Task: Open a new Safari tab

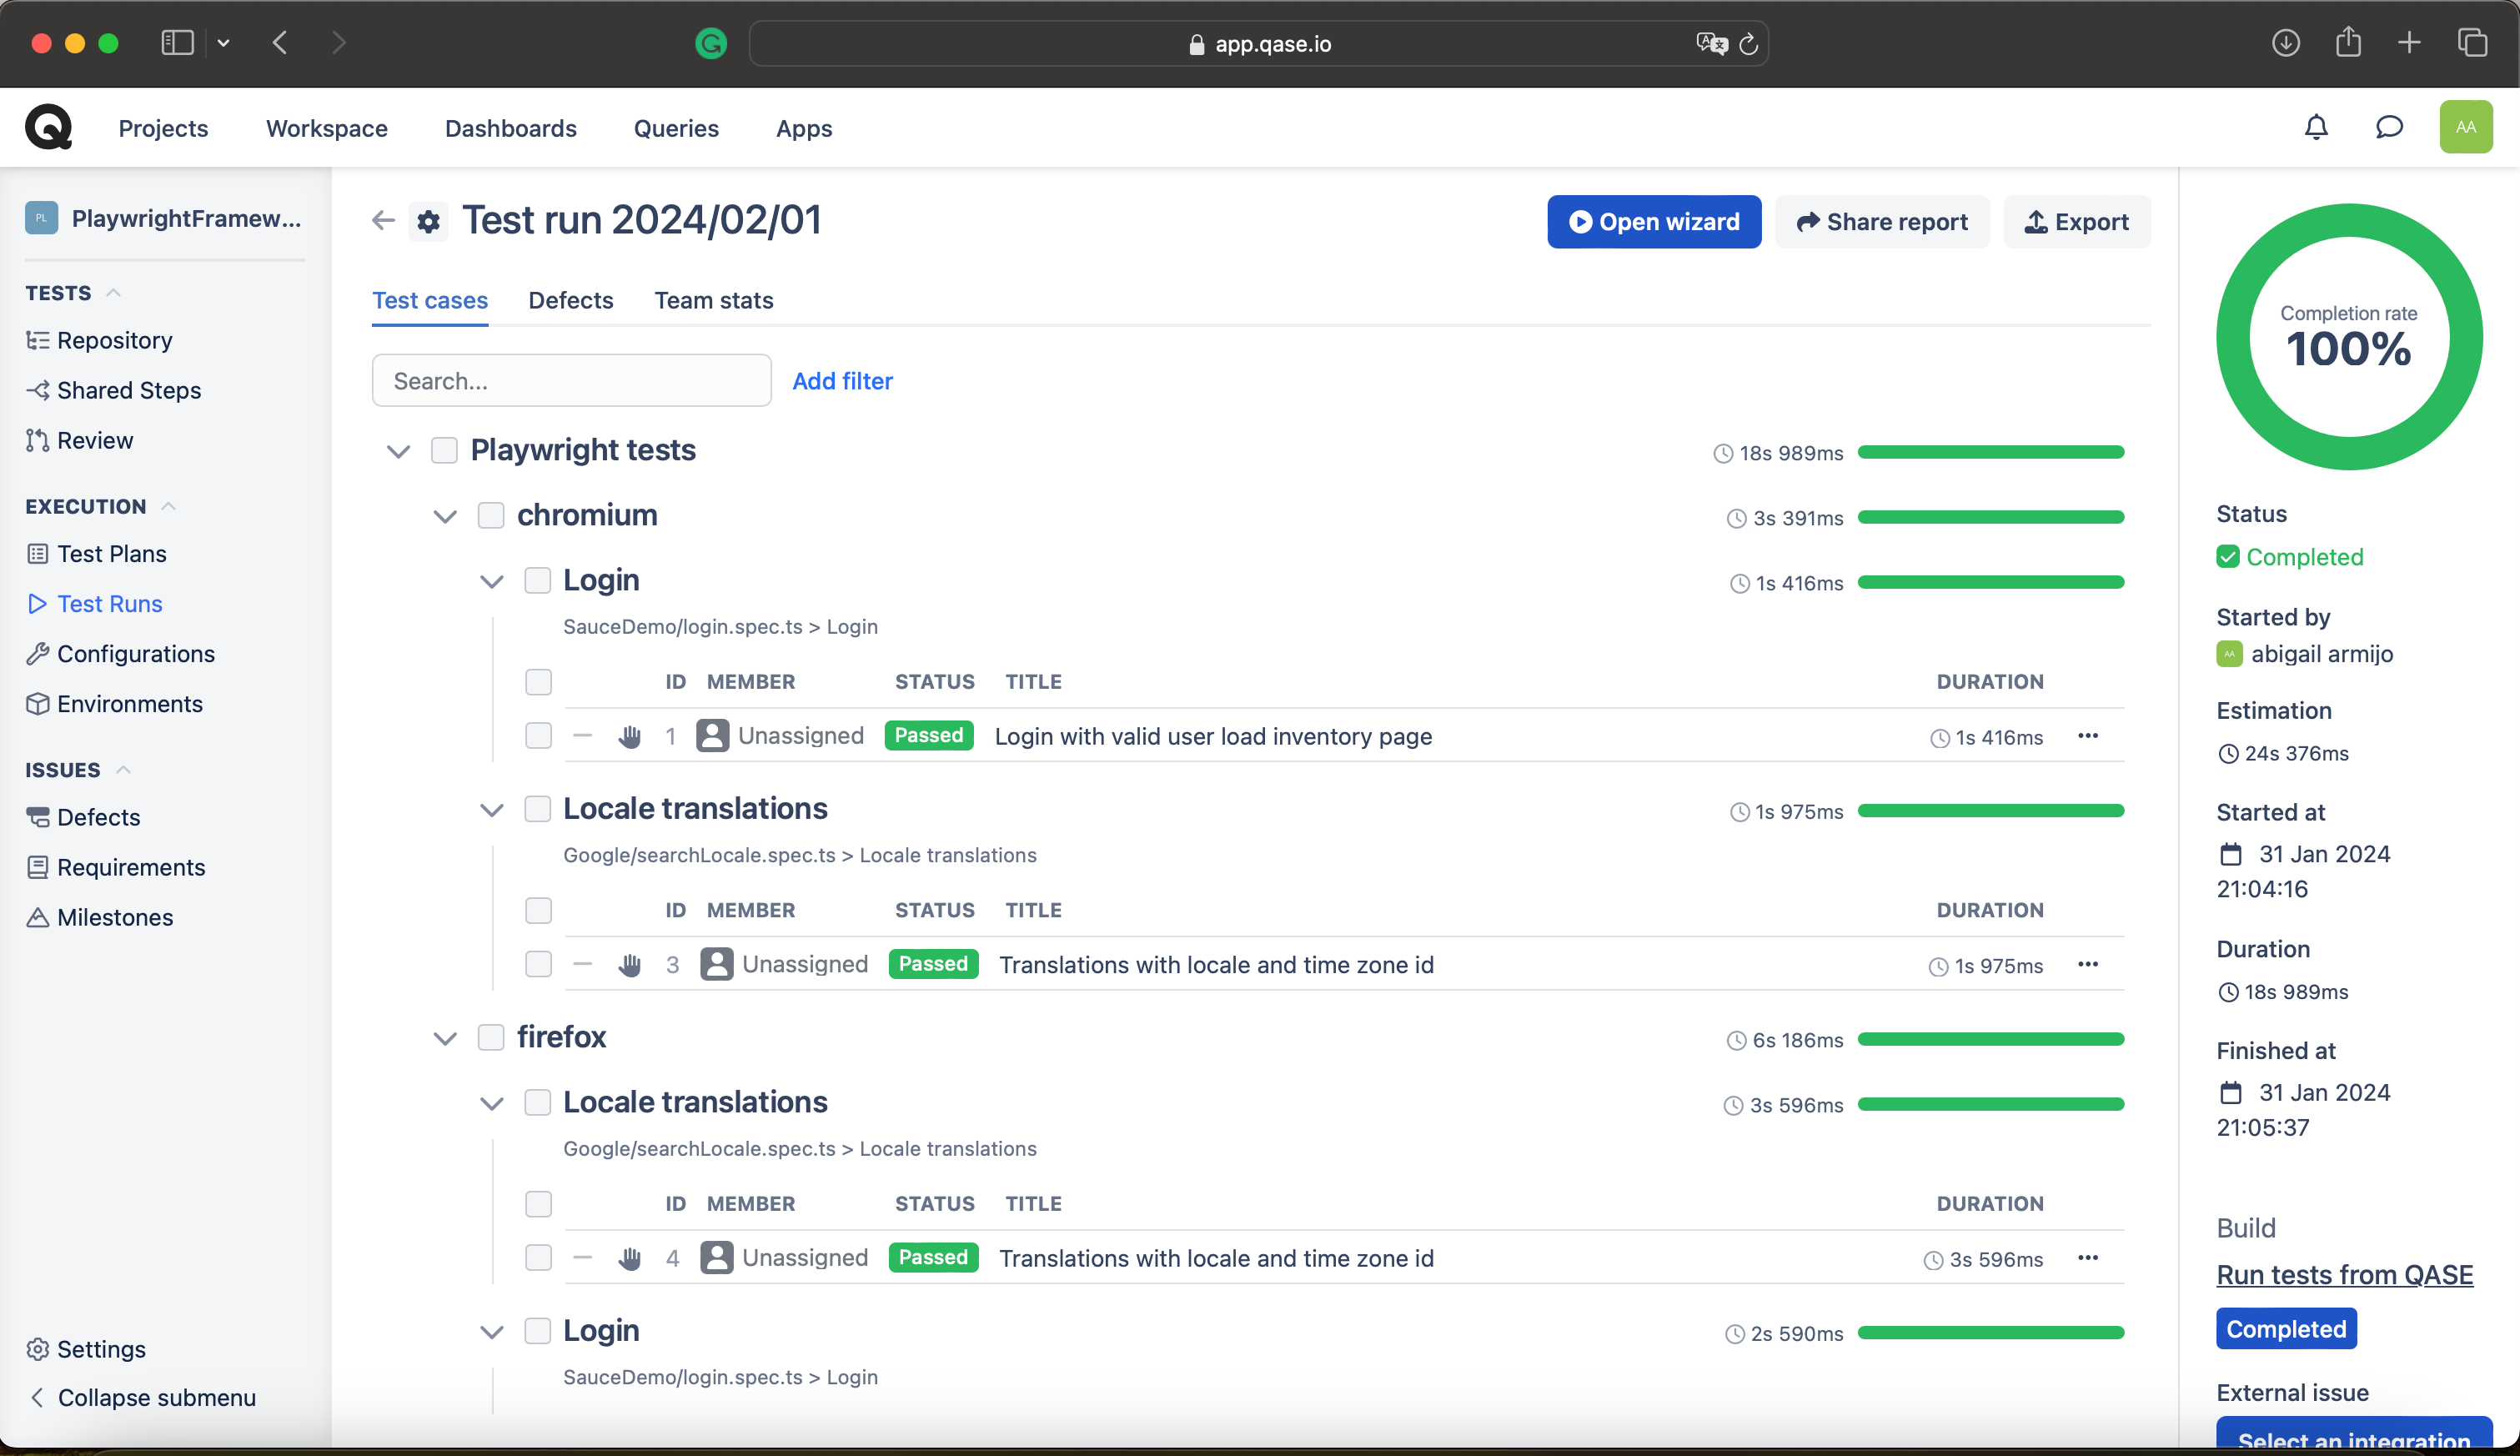Action: click(x=2409, y=43)
